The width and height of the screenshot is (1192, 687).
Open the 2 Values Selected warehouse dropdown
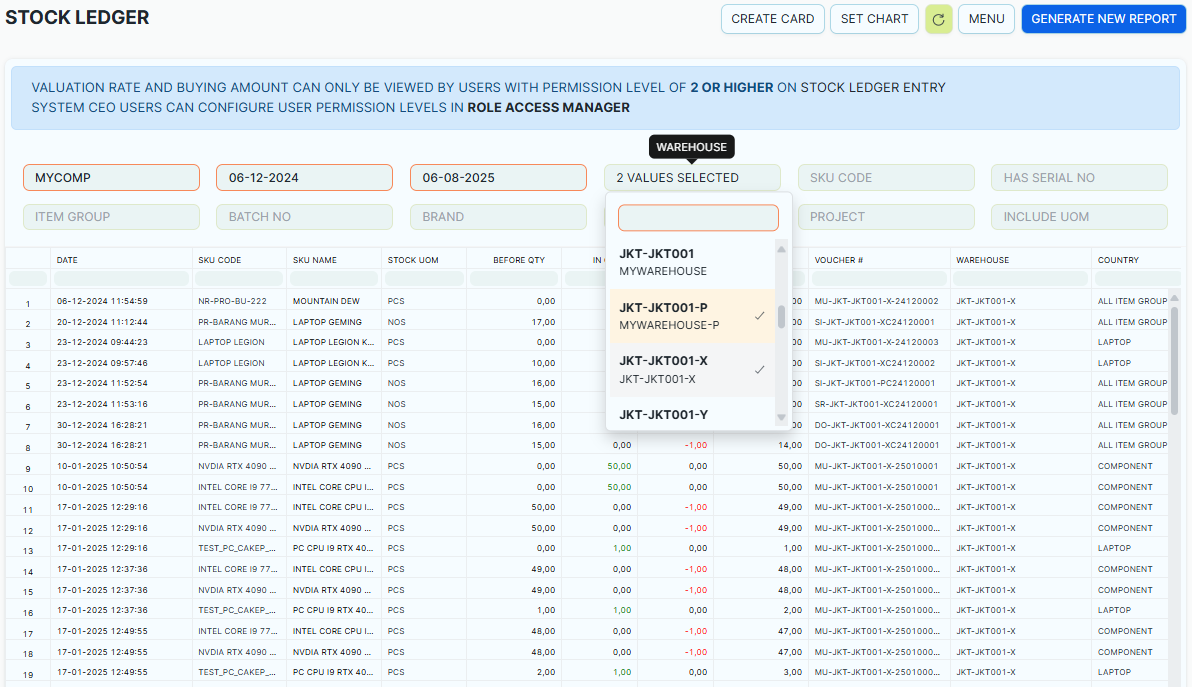(x=693, y=178)
